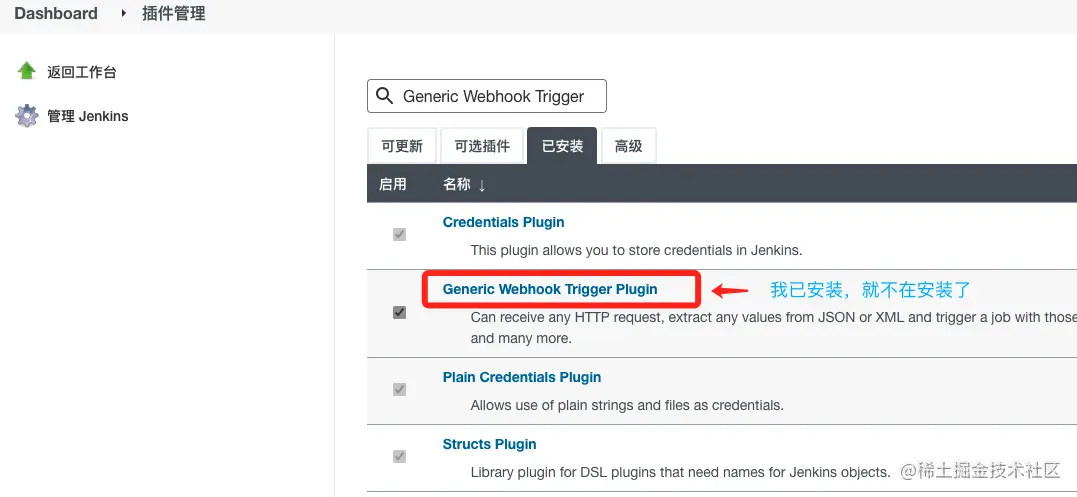Go to 返回工作台 in sidebar
This screenshot has width=1077, height=497.
82,72
